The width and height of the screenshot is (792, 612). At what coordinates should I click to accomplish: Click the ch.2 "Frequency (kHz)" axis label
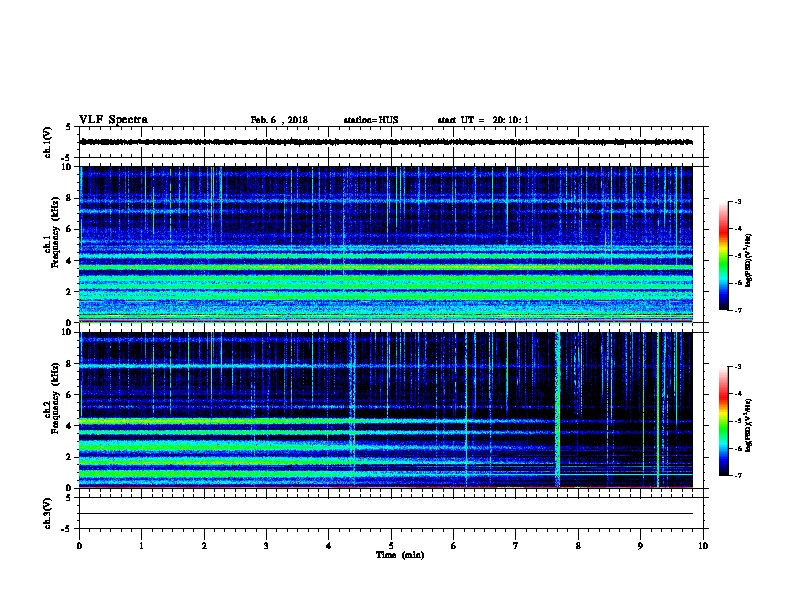(x=55, y=398)
